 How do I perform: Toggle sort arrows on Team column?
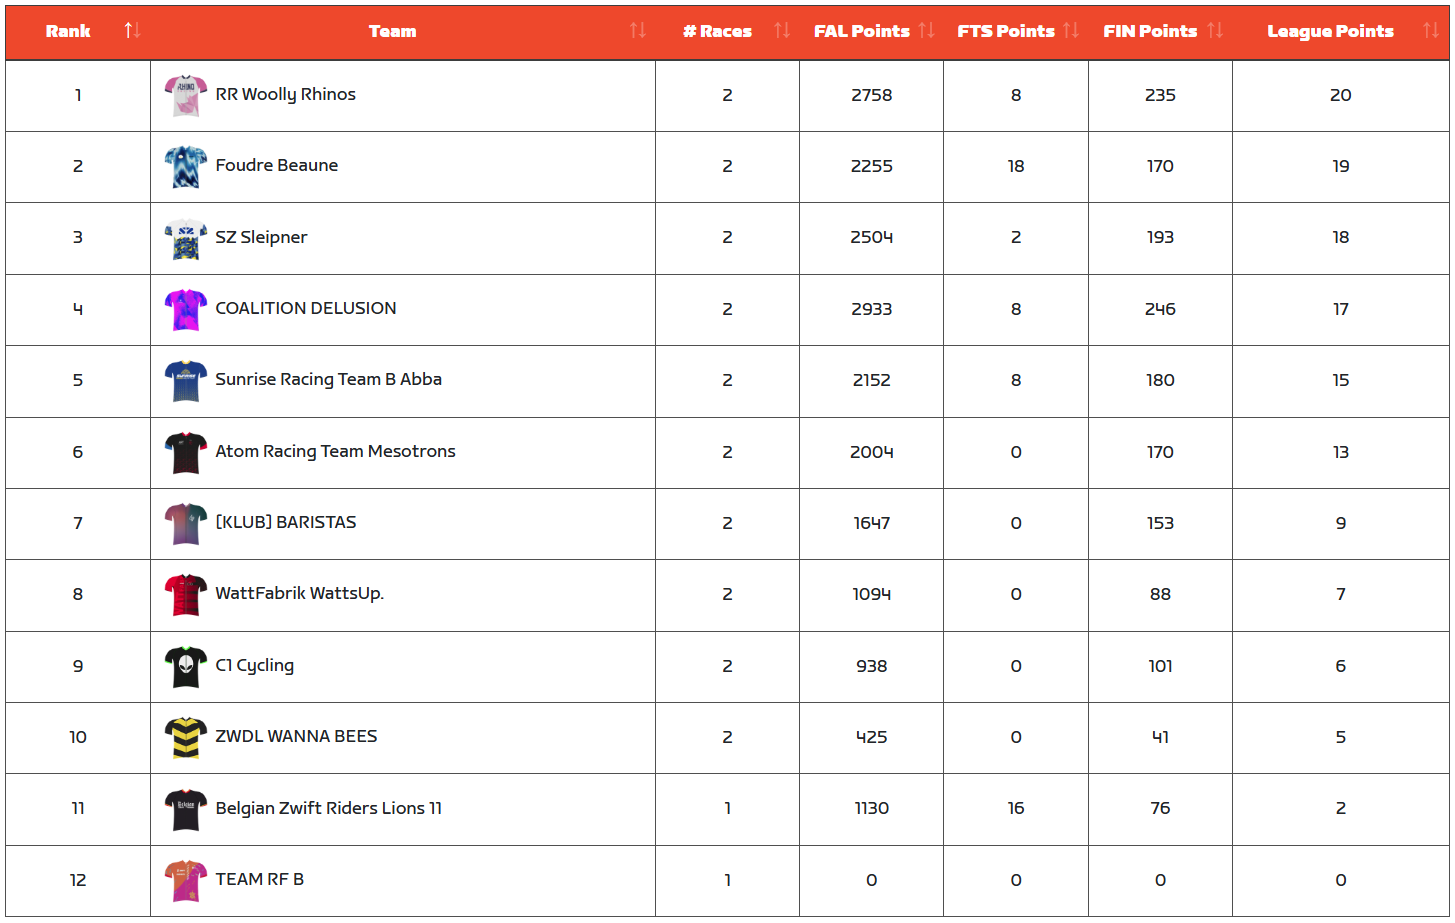click(637, 31)
